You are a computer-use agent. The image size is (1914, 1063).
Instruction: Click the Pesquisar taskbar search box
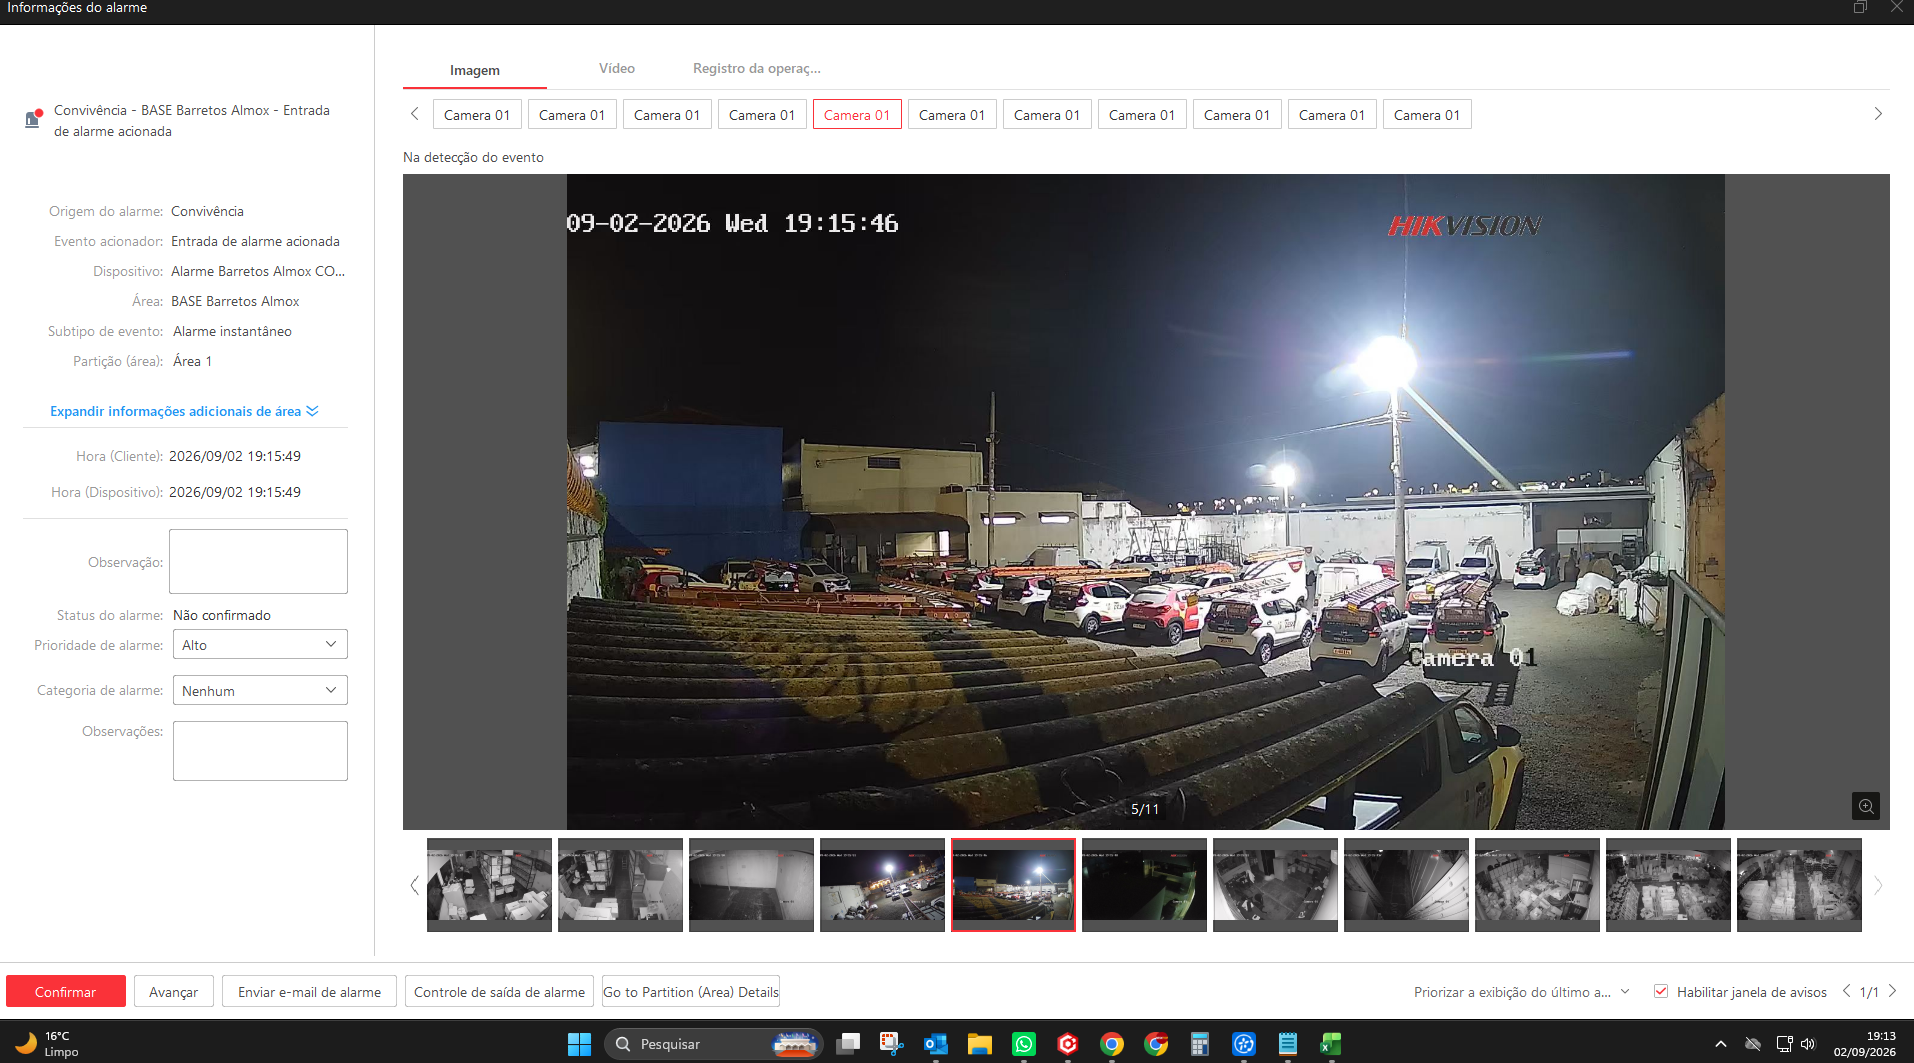pyautogui.click(x=713, y=1044)
